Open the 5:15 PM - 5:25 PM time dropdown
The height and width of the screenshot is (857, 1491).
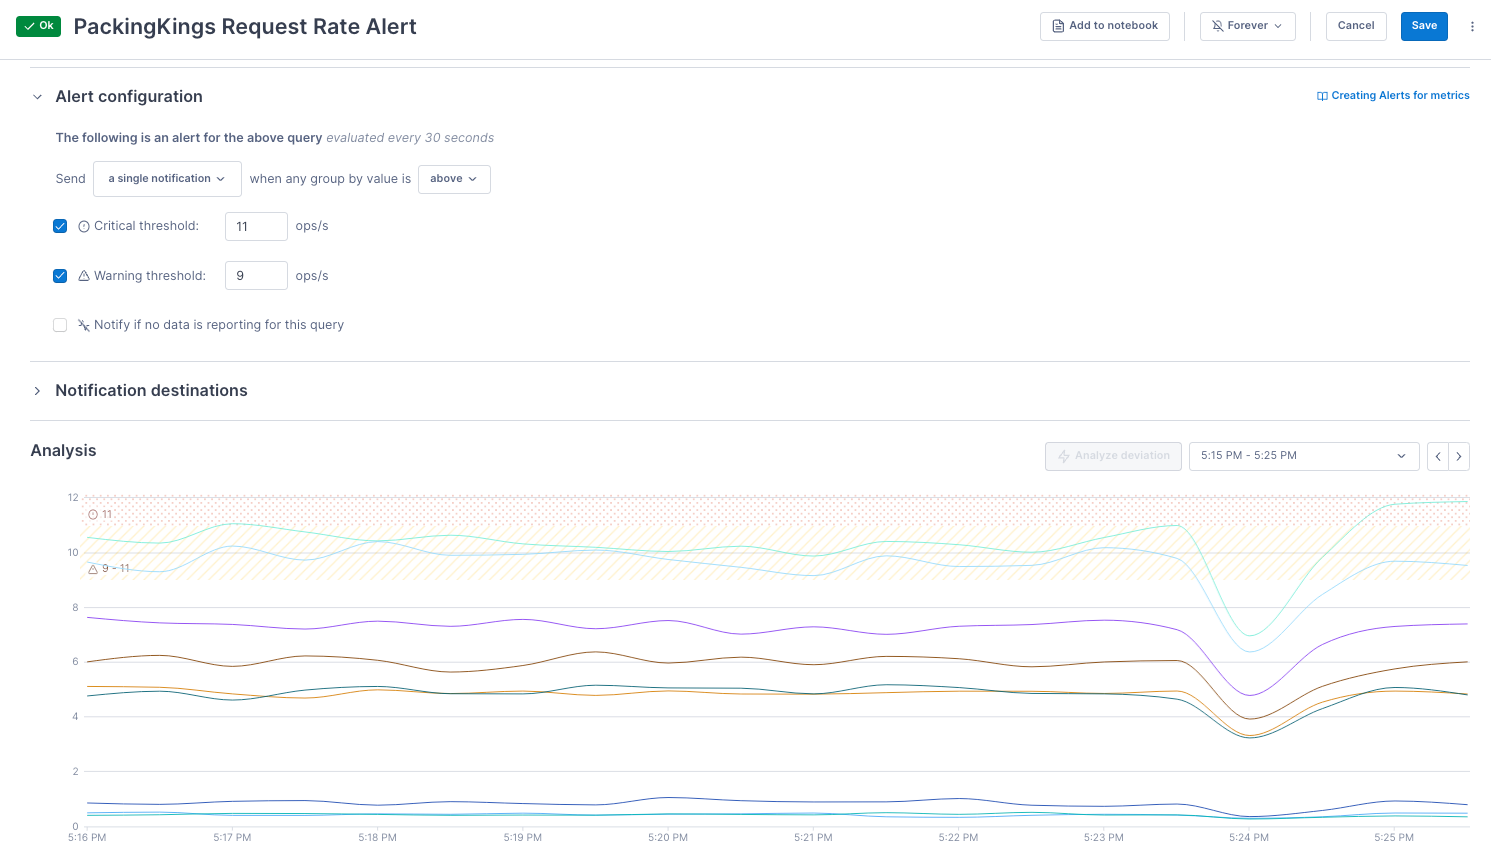click(1303, 456)
